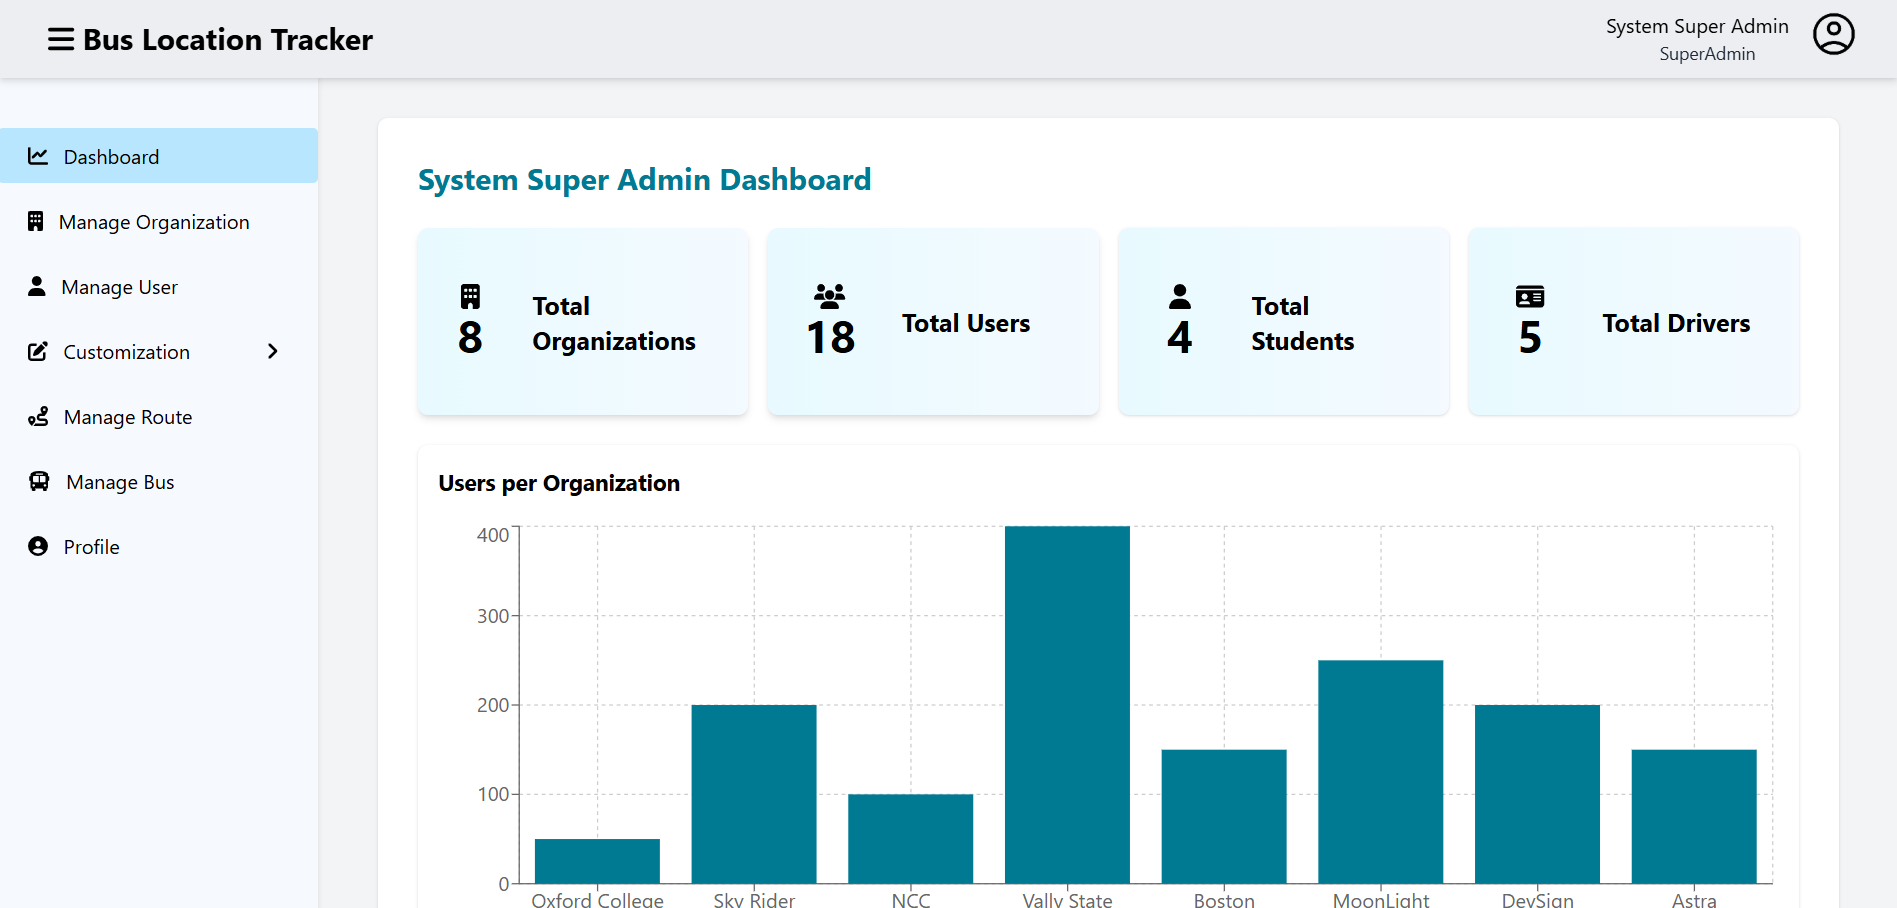Click the Dashboard chart icon in sidebar
Screen dimensions: 1897x908
click(38, 156)
